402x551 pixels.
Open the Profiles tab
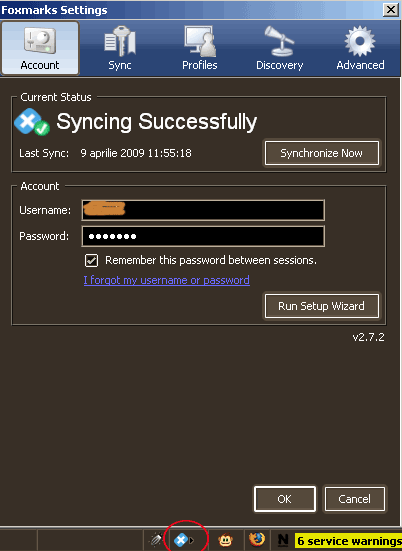[x=200, y=48]
